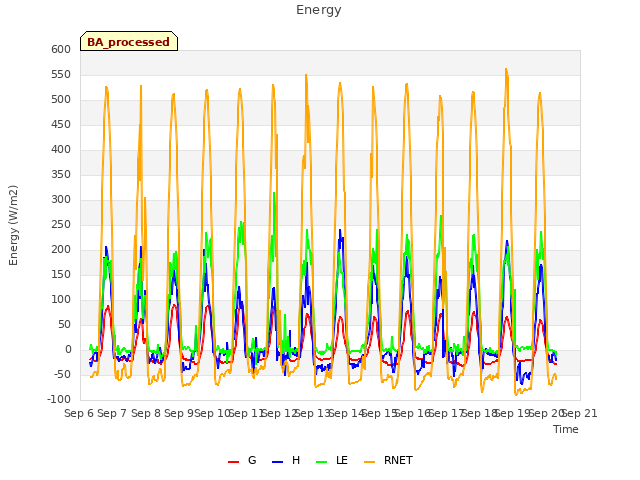Click the 0 y-axis tick label
This screenshot has height=480, width=640.
pos(68,350)
